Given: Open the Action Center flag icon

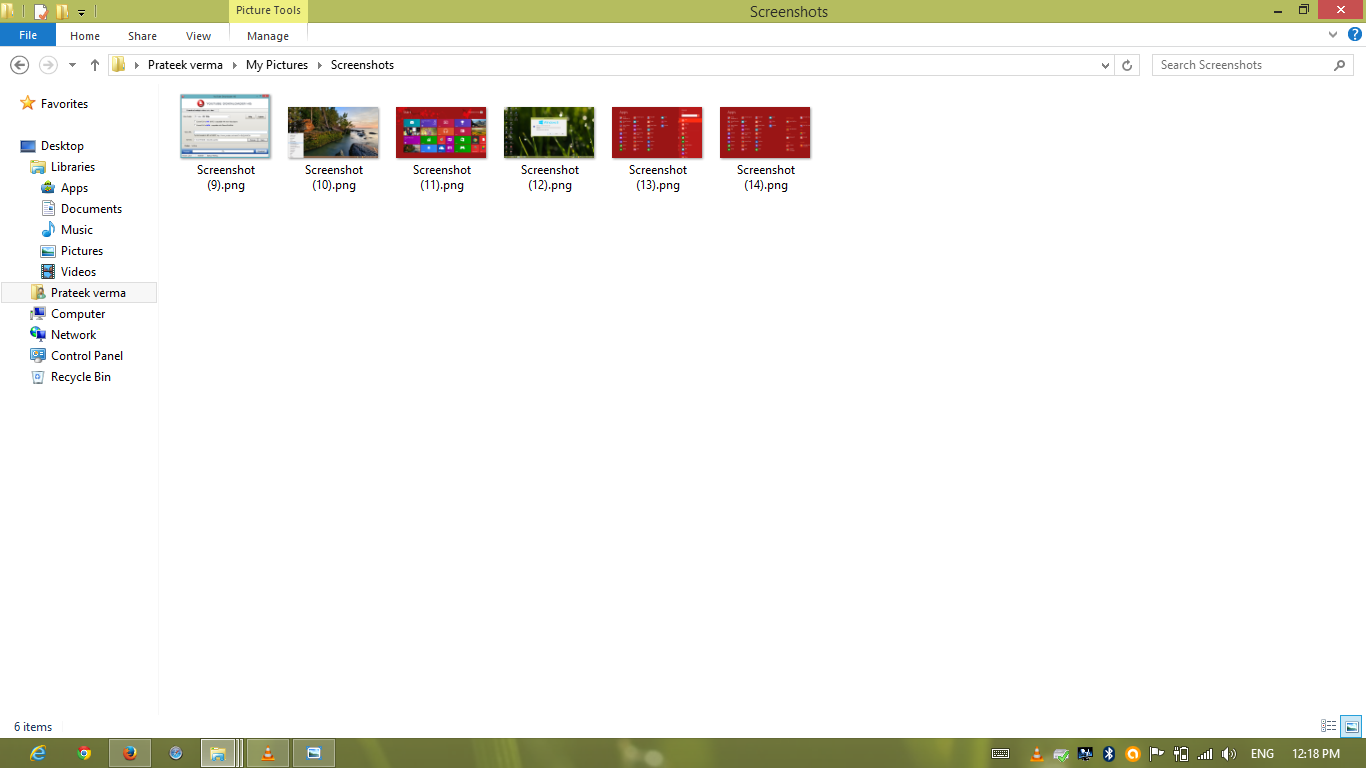Looking at the screenshot, I should [x=1157, y=754].
